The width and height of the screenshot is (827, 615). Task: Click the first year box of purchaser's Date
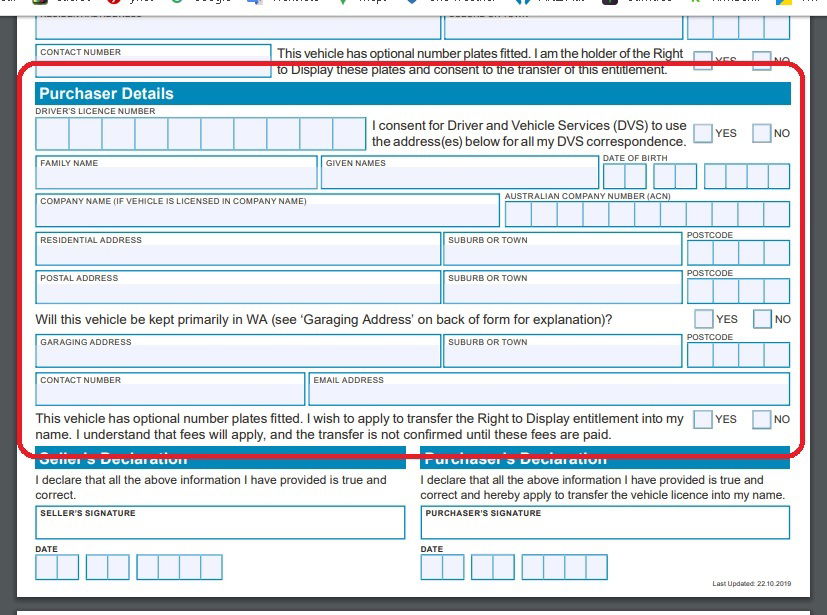533,567
